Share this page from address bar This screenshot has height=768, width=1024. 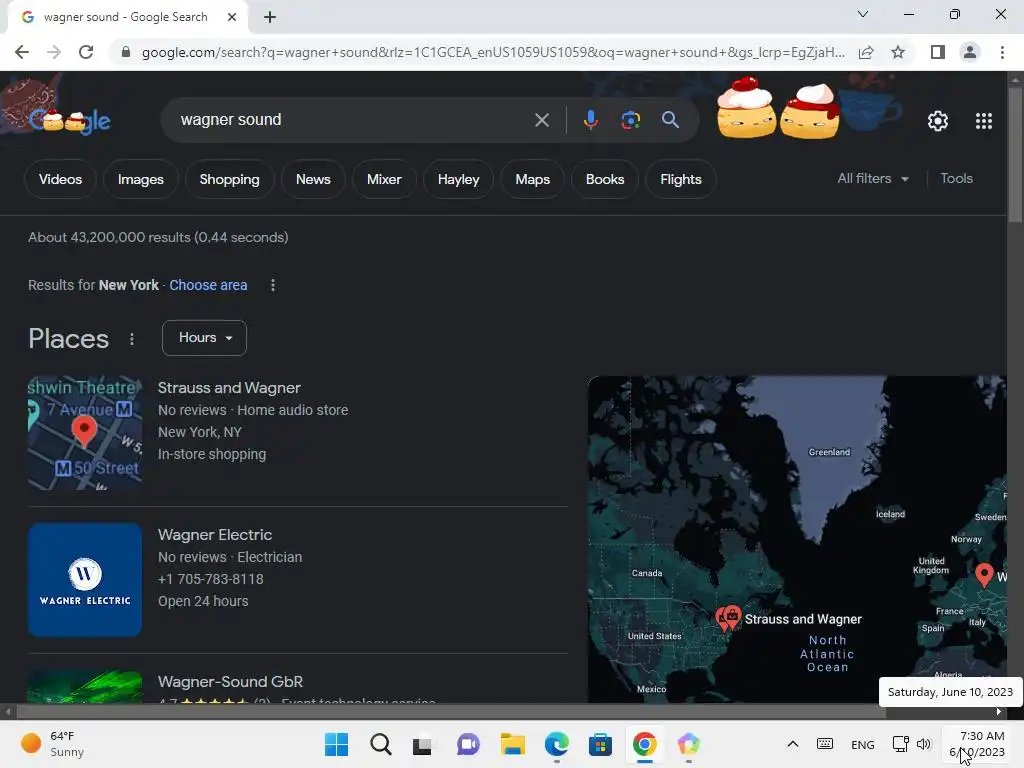click(x=866, y=52)
